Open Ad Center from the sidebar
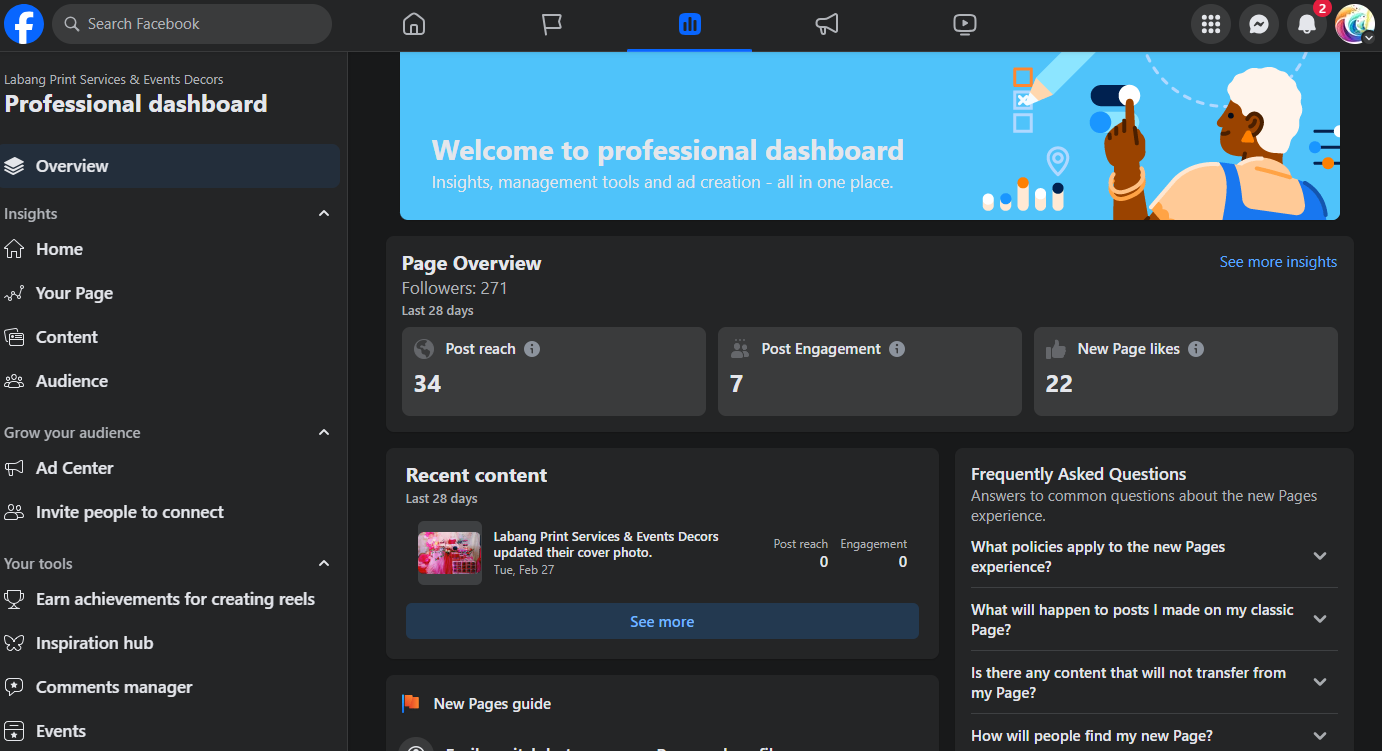 coord(170,468)
